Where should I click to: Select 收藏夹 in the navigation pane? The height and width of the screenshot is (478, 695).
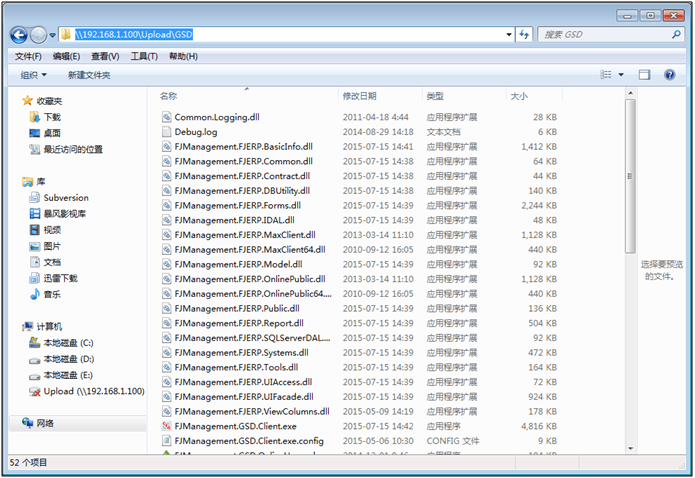tap(49, 101)
